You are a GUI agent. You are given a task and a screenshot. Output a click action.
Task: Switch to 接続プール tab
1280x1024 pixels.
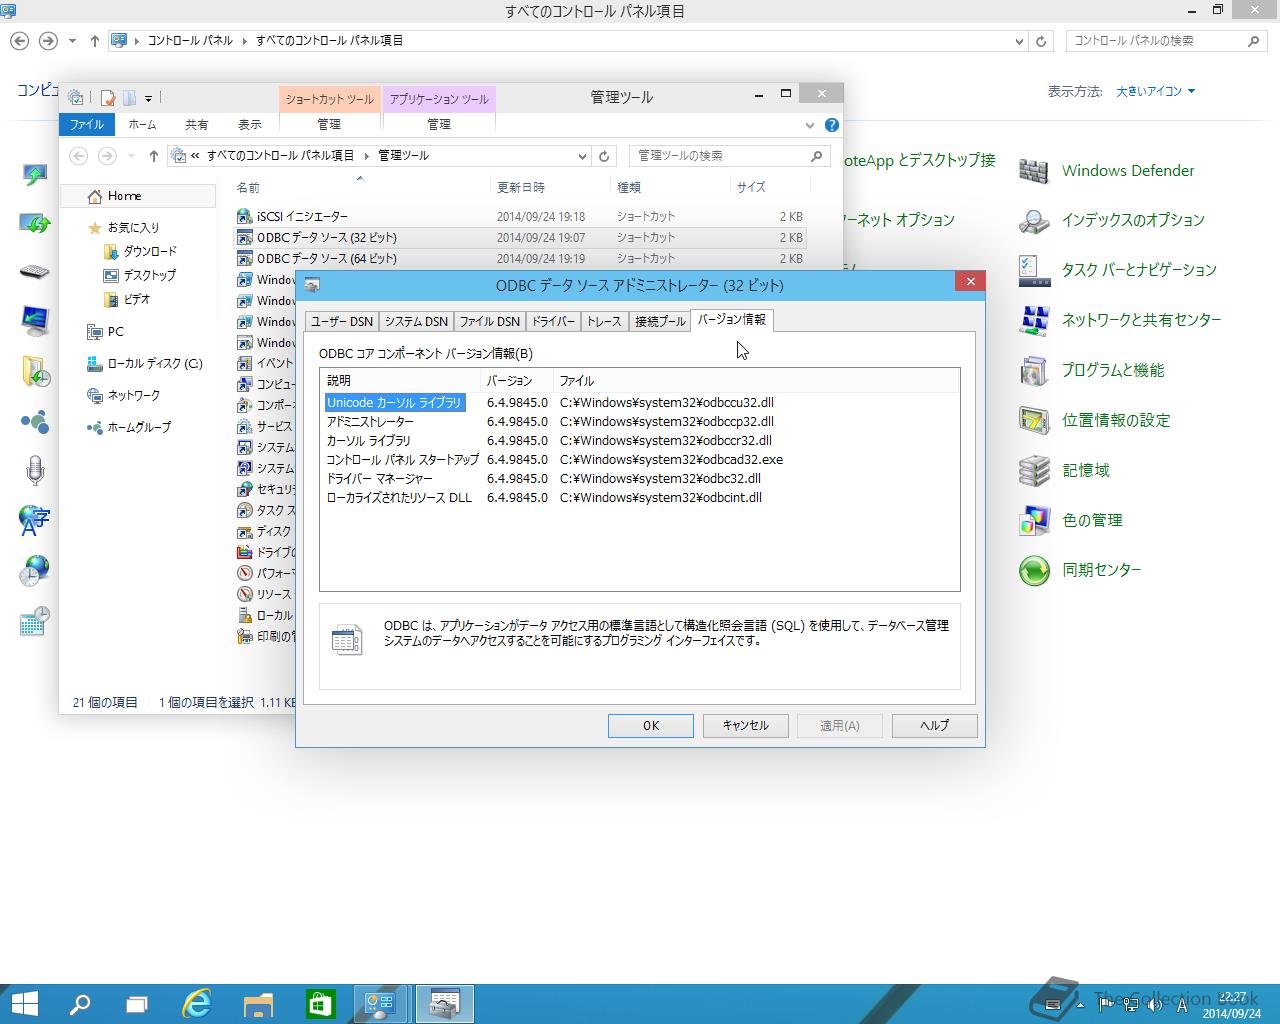point(660,321)
